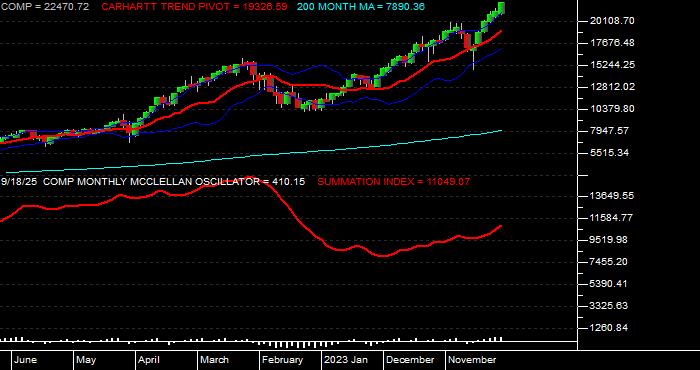This screenshot has width=700, height=370.
Task: Click the June month label on timeline
Action: [25, 360]
